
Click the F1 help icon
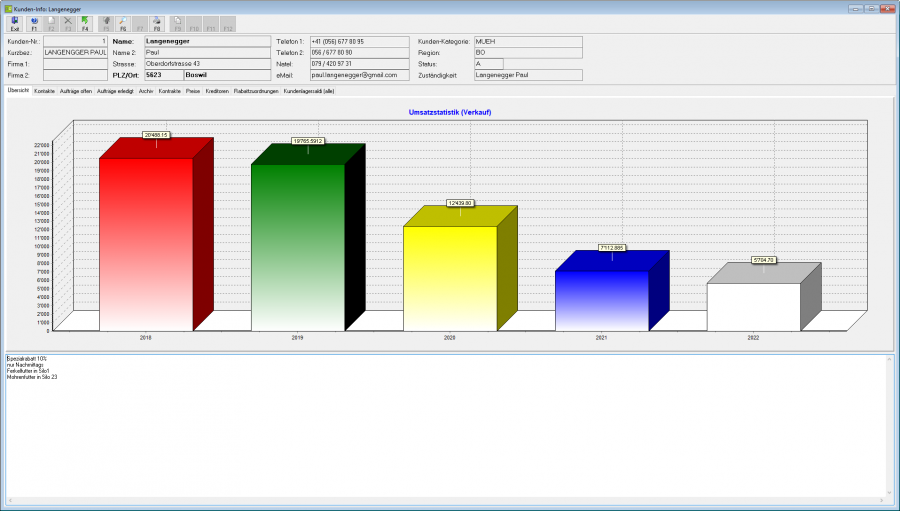[x=34, y=24]
